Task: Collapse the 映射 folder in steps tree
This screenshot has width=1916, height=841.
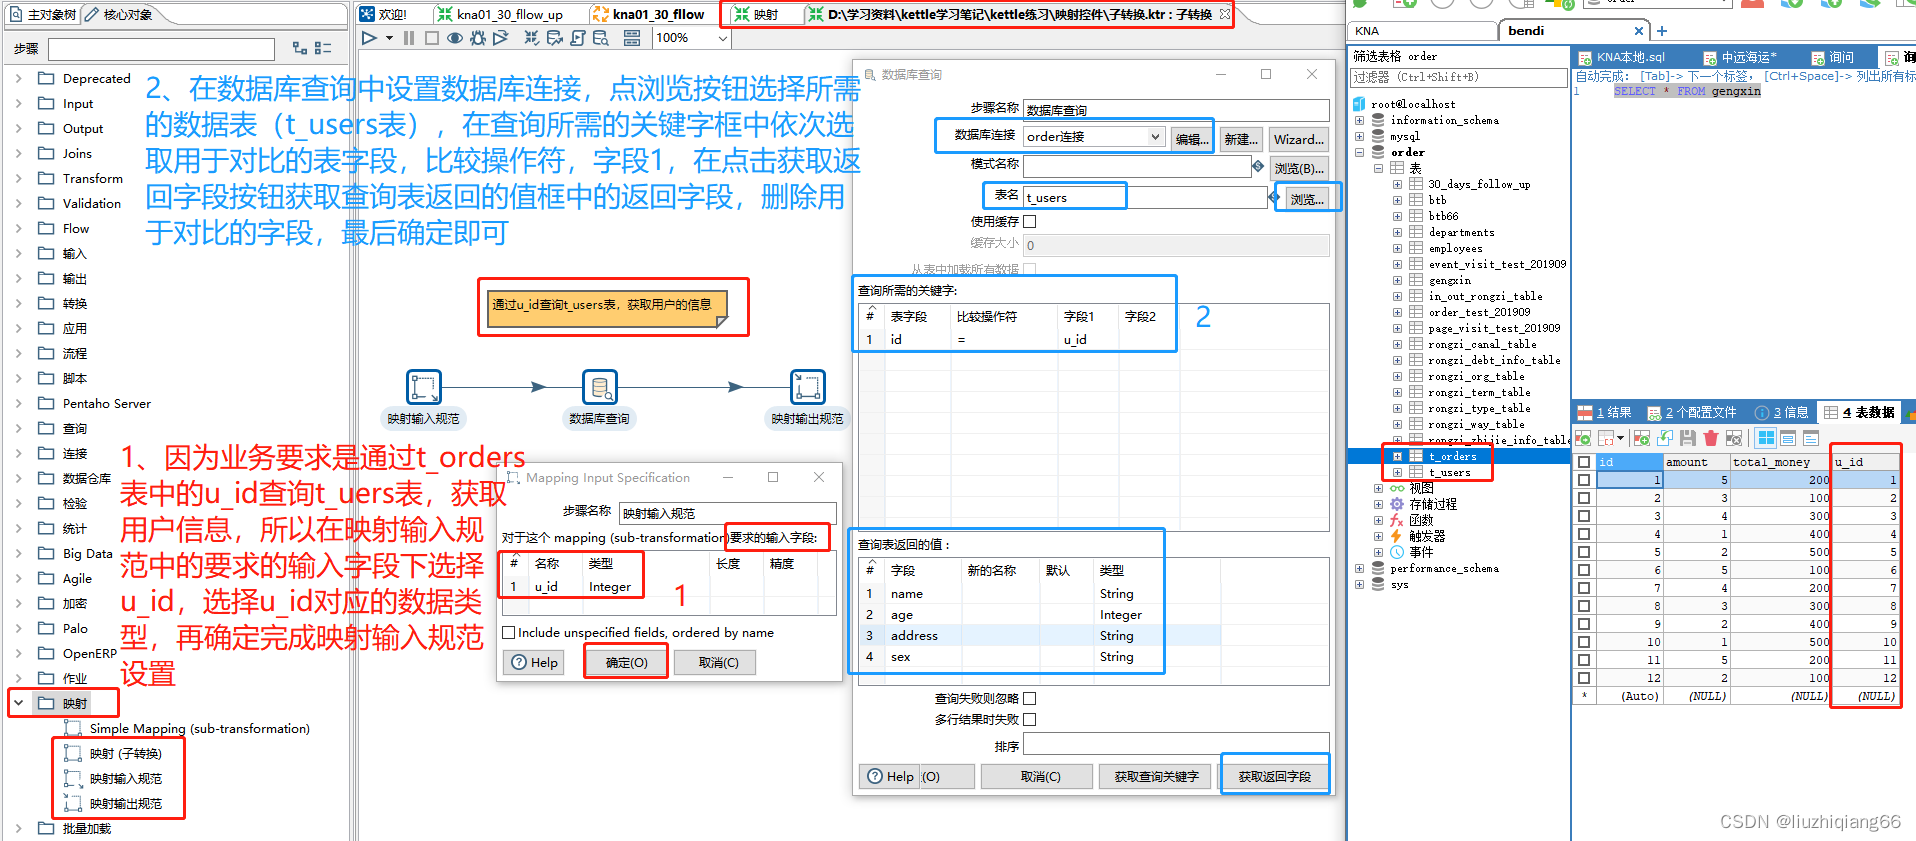Action: [x=18, y=703]
